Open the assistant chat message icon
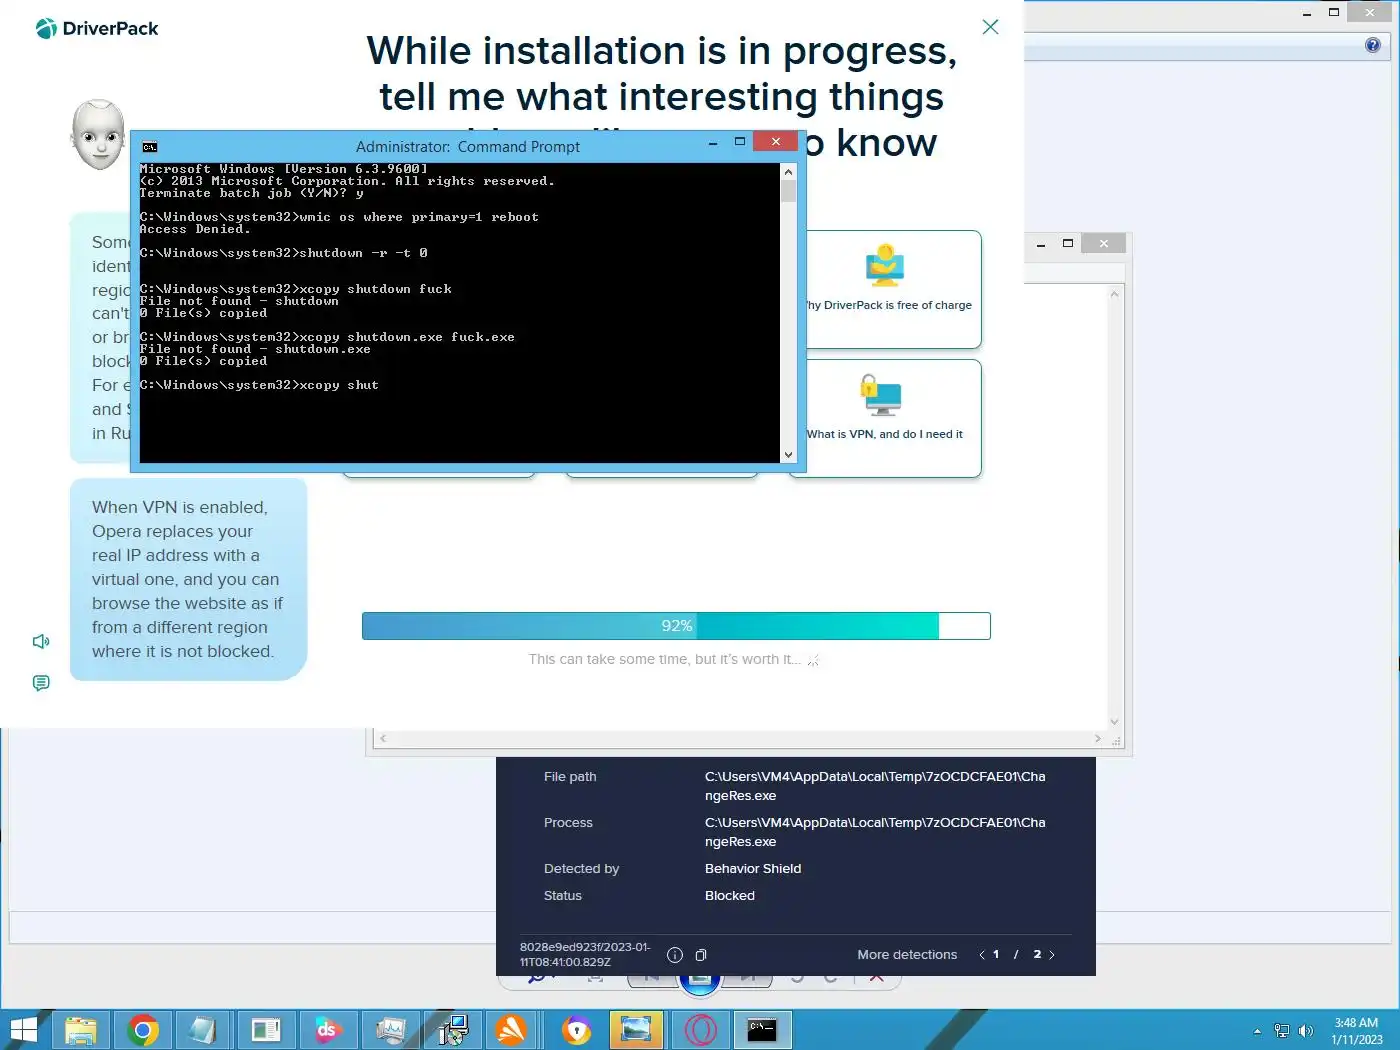1400x1050 pixels. [x=41, y=683]
